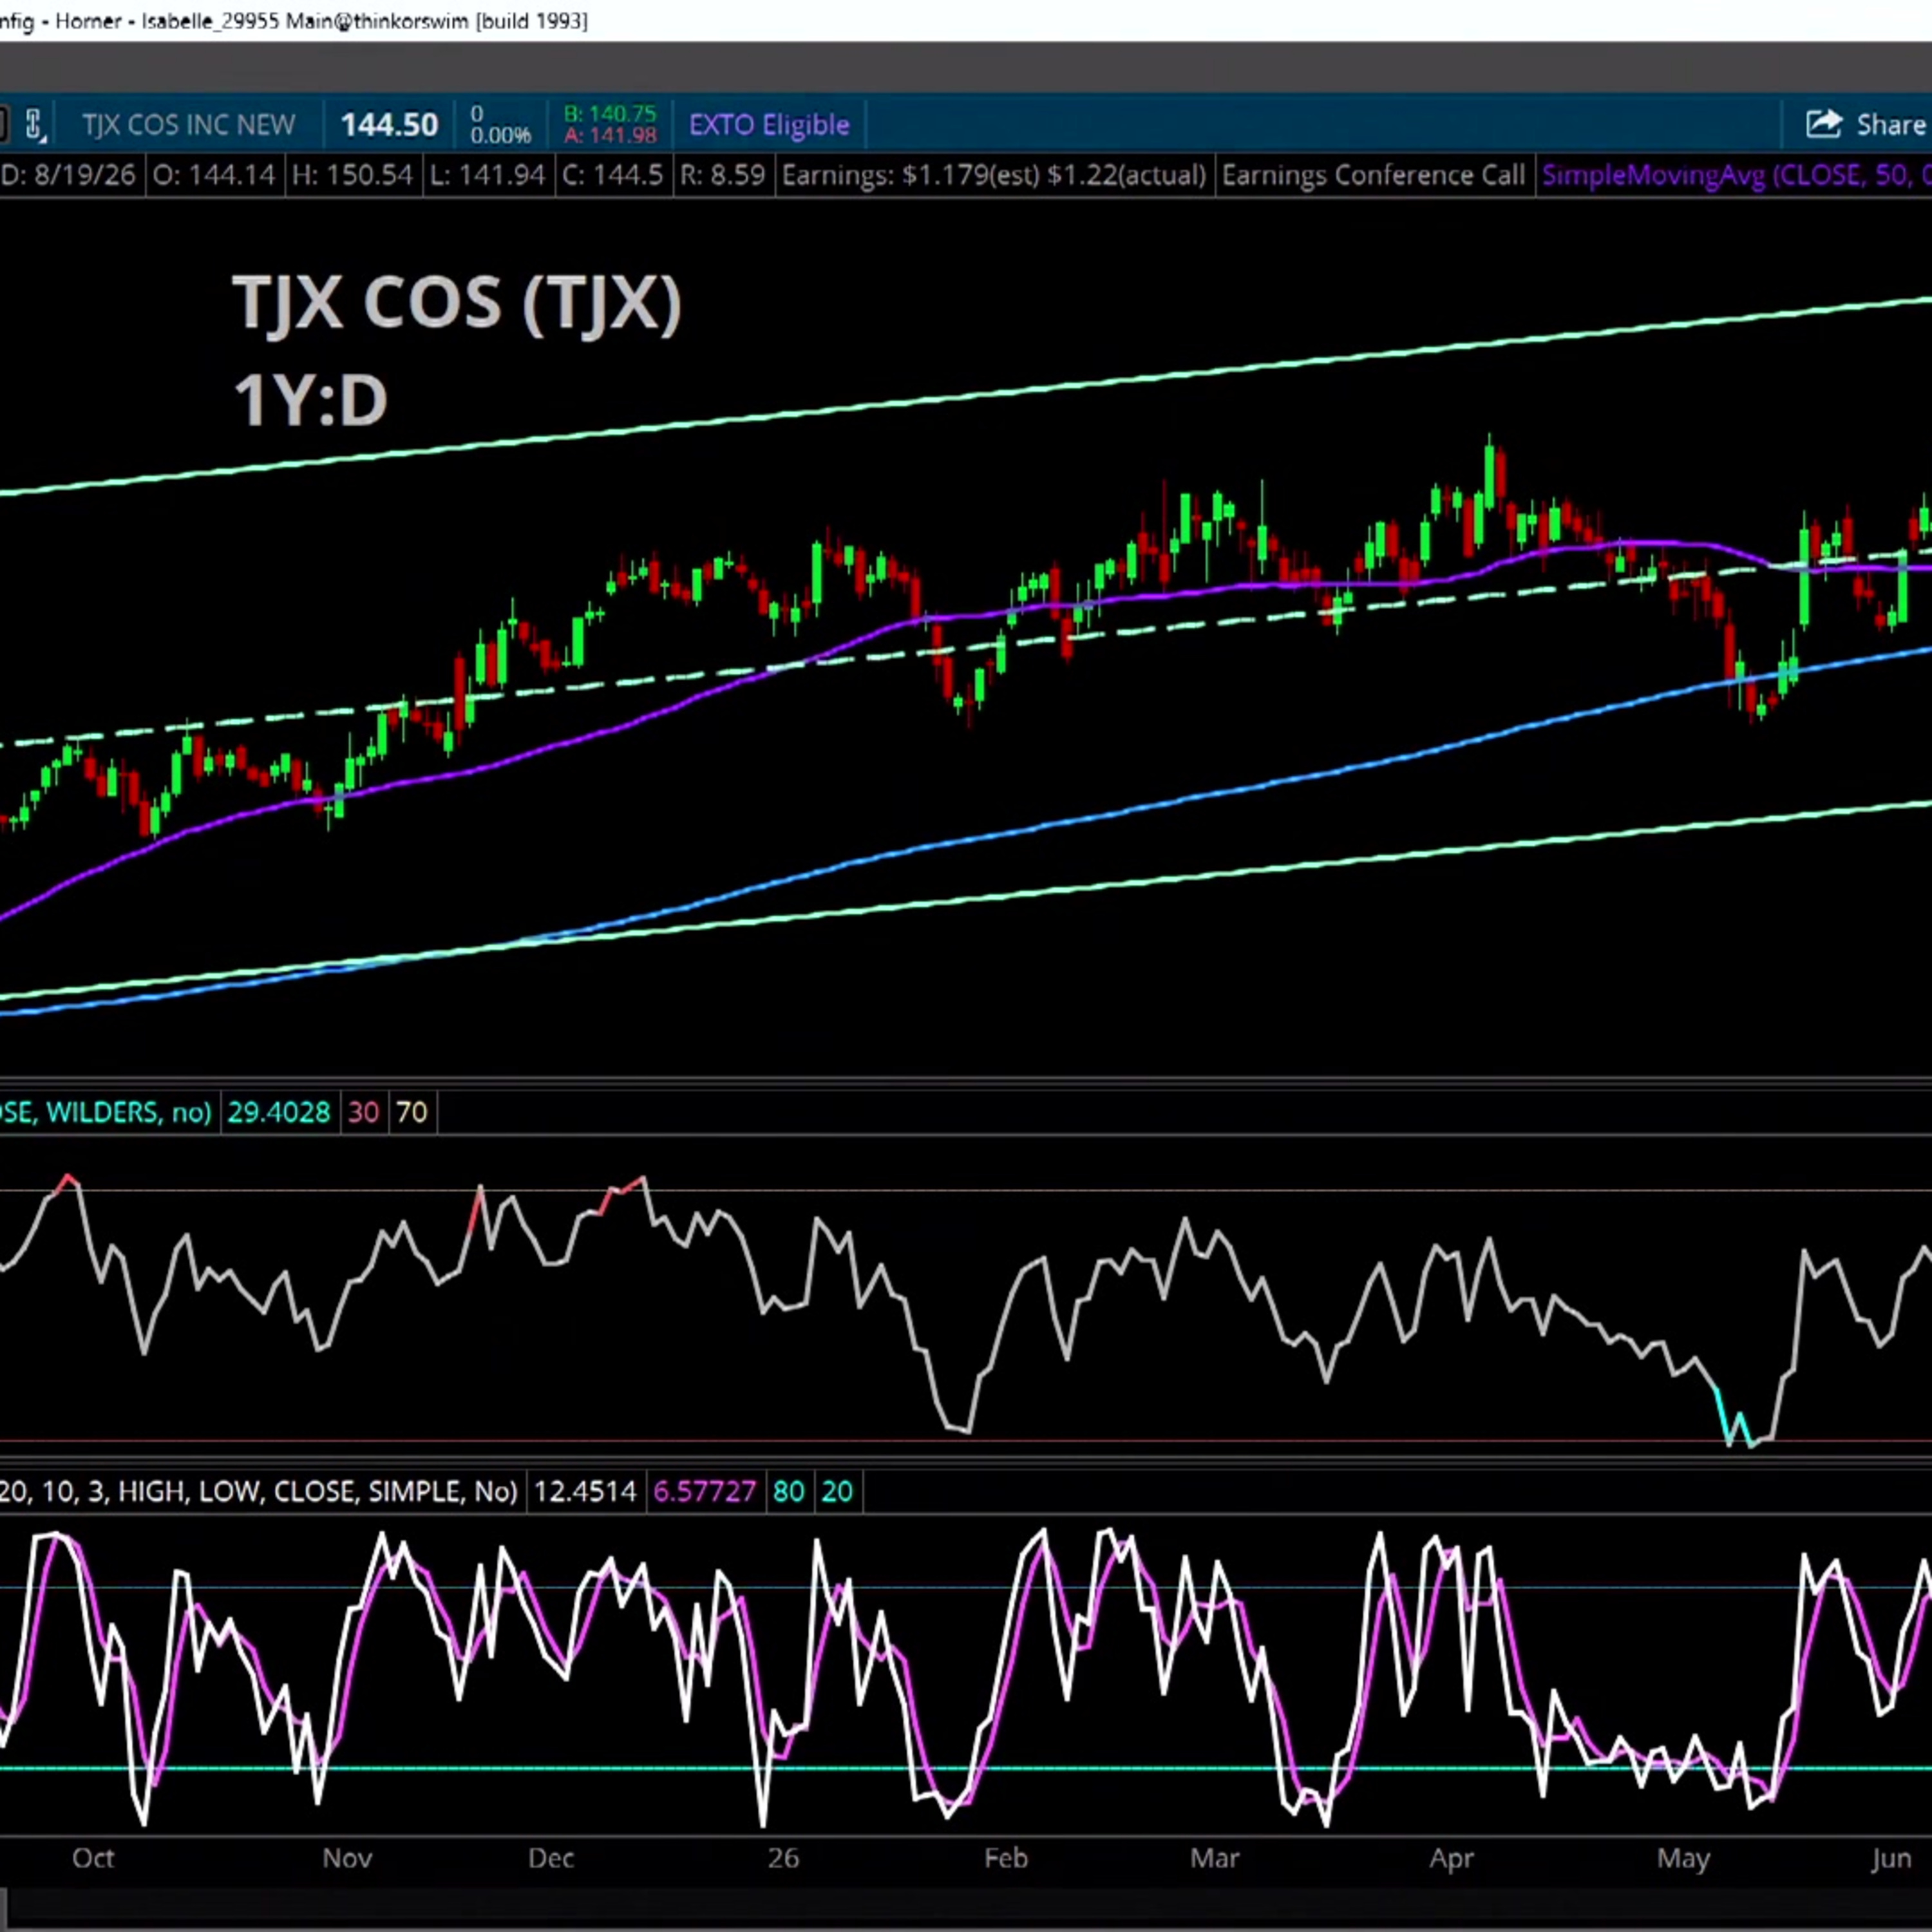Click the bid price B: 140.75
This screenshot has height=1932, width=1932.
coord(610,114)
